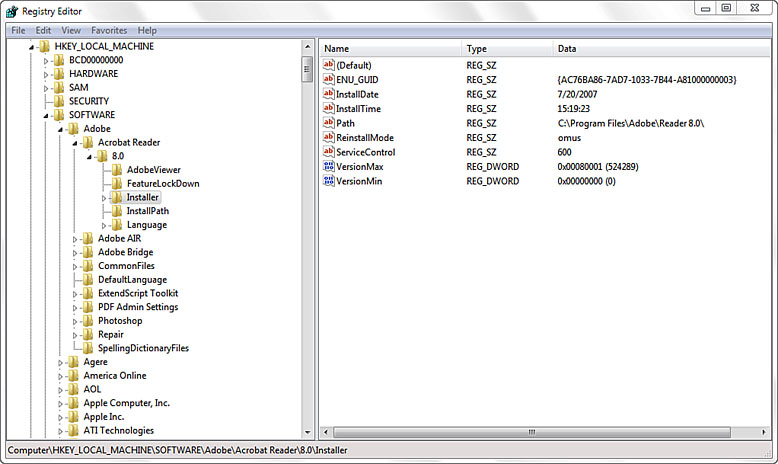Select the VersionMax DWORD value icon

328,166
